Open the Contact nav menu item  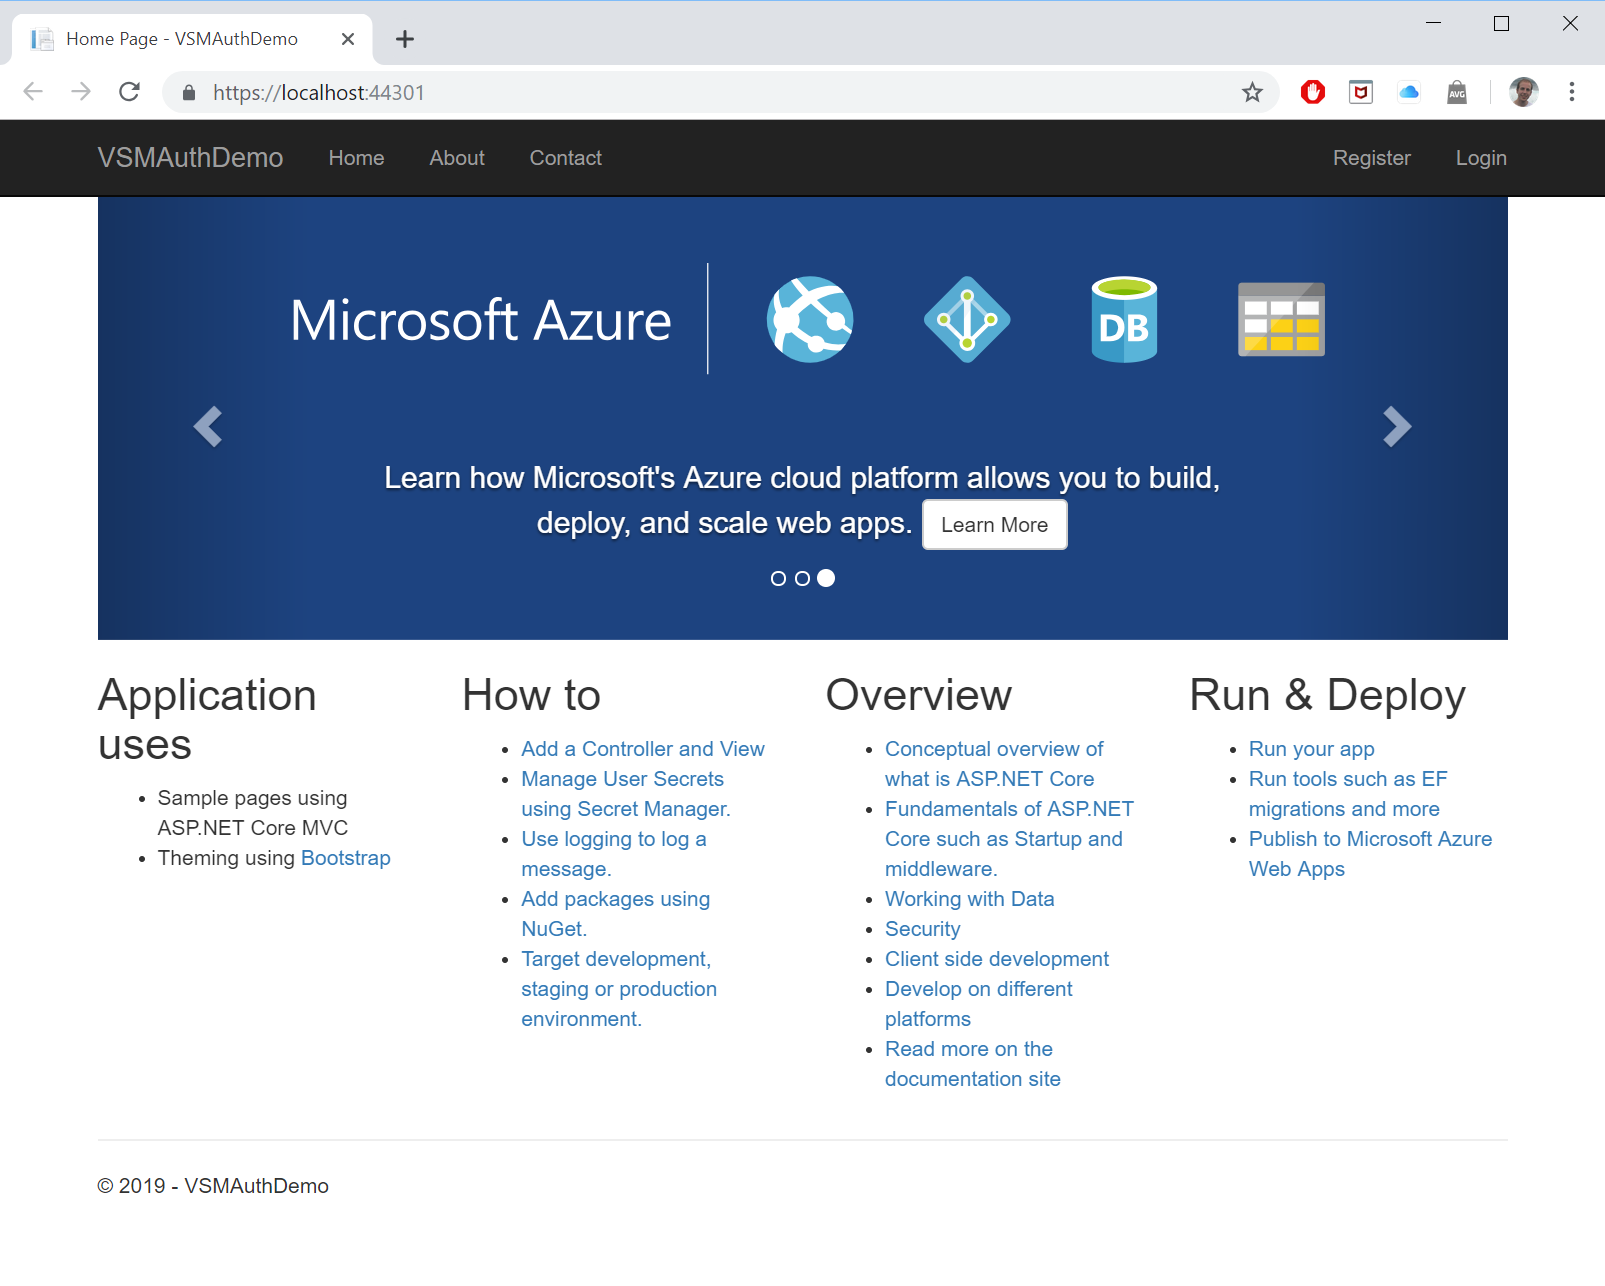[x=565, y=158]
